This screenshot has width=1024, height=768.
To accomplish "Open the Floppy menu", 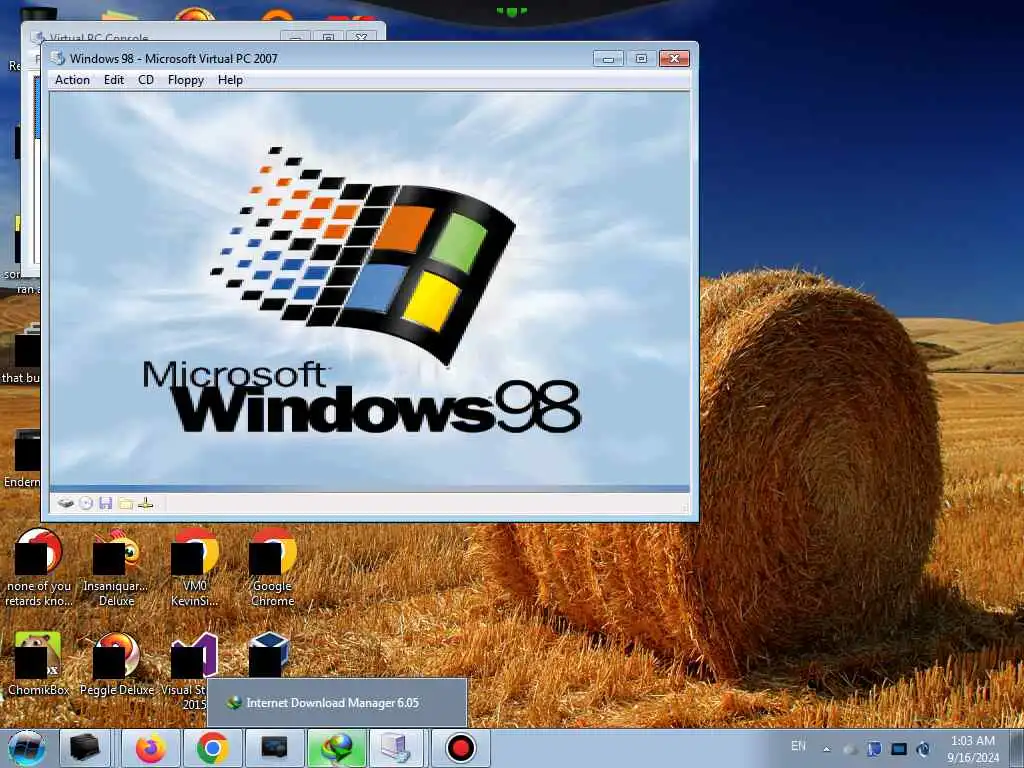I will click(x=185, y=80).
